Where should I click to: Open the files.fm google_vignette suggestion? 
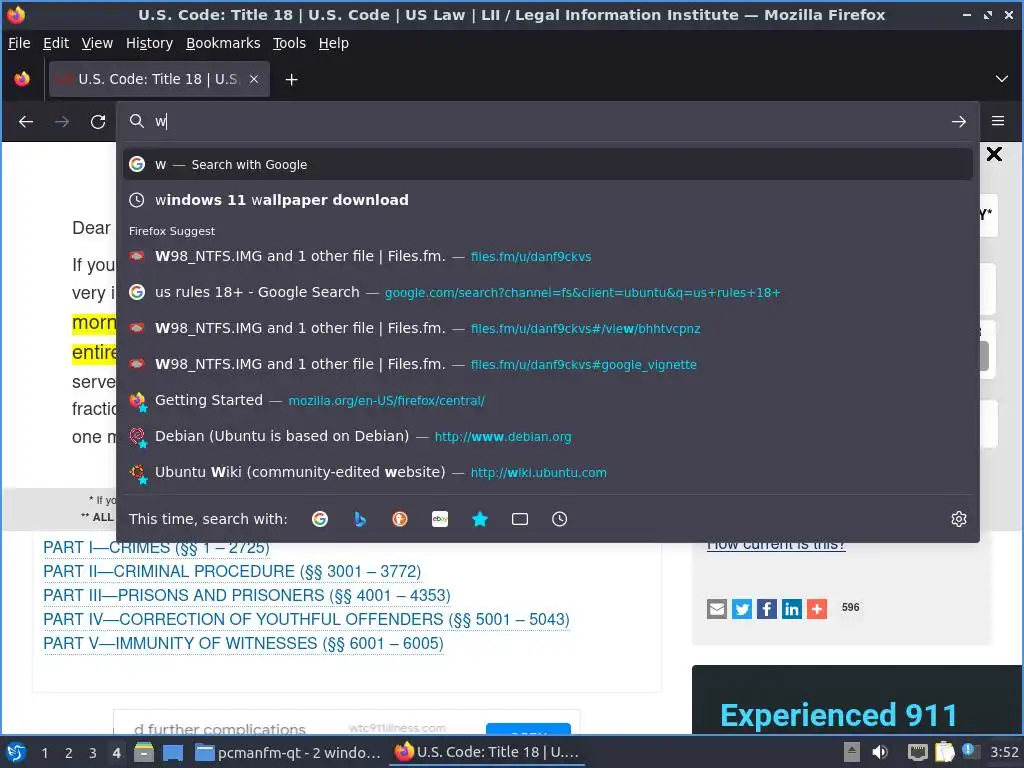point(547,364)
